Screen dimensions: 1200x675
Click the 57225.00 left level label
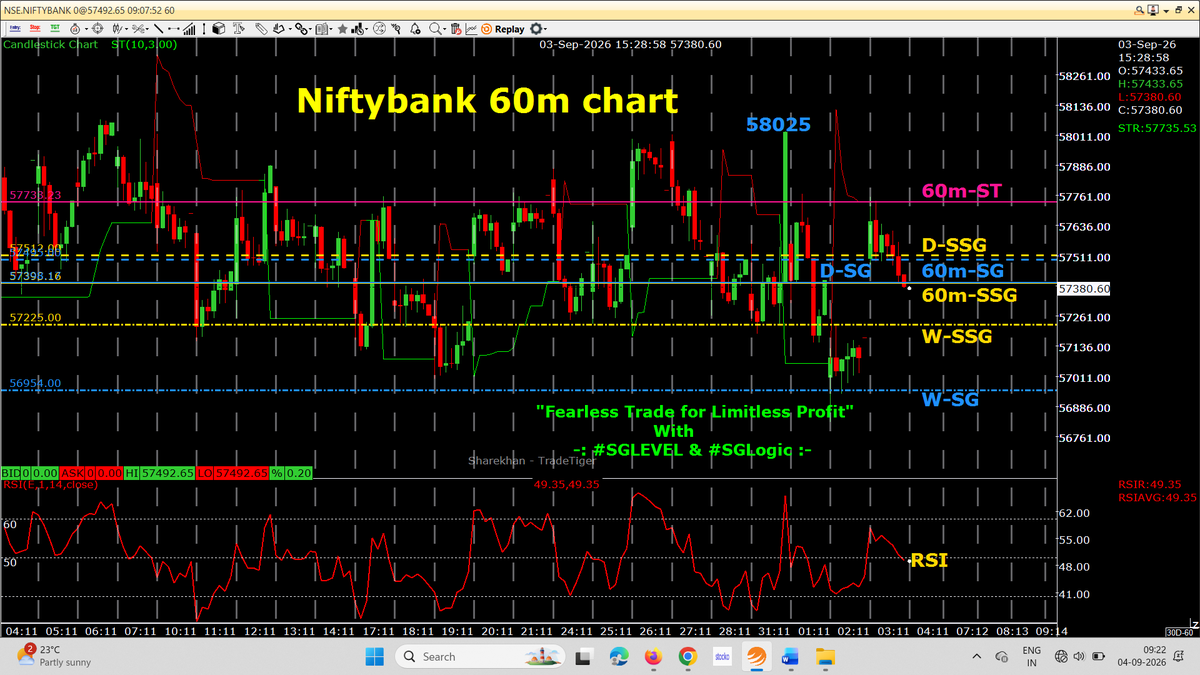click(35, 317)
